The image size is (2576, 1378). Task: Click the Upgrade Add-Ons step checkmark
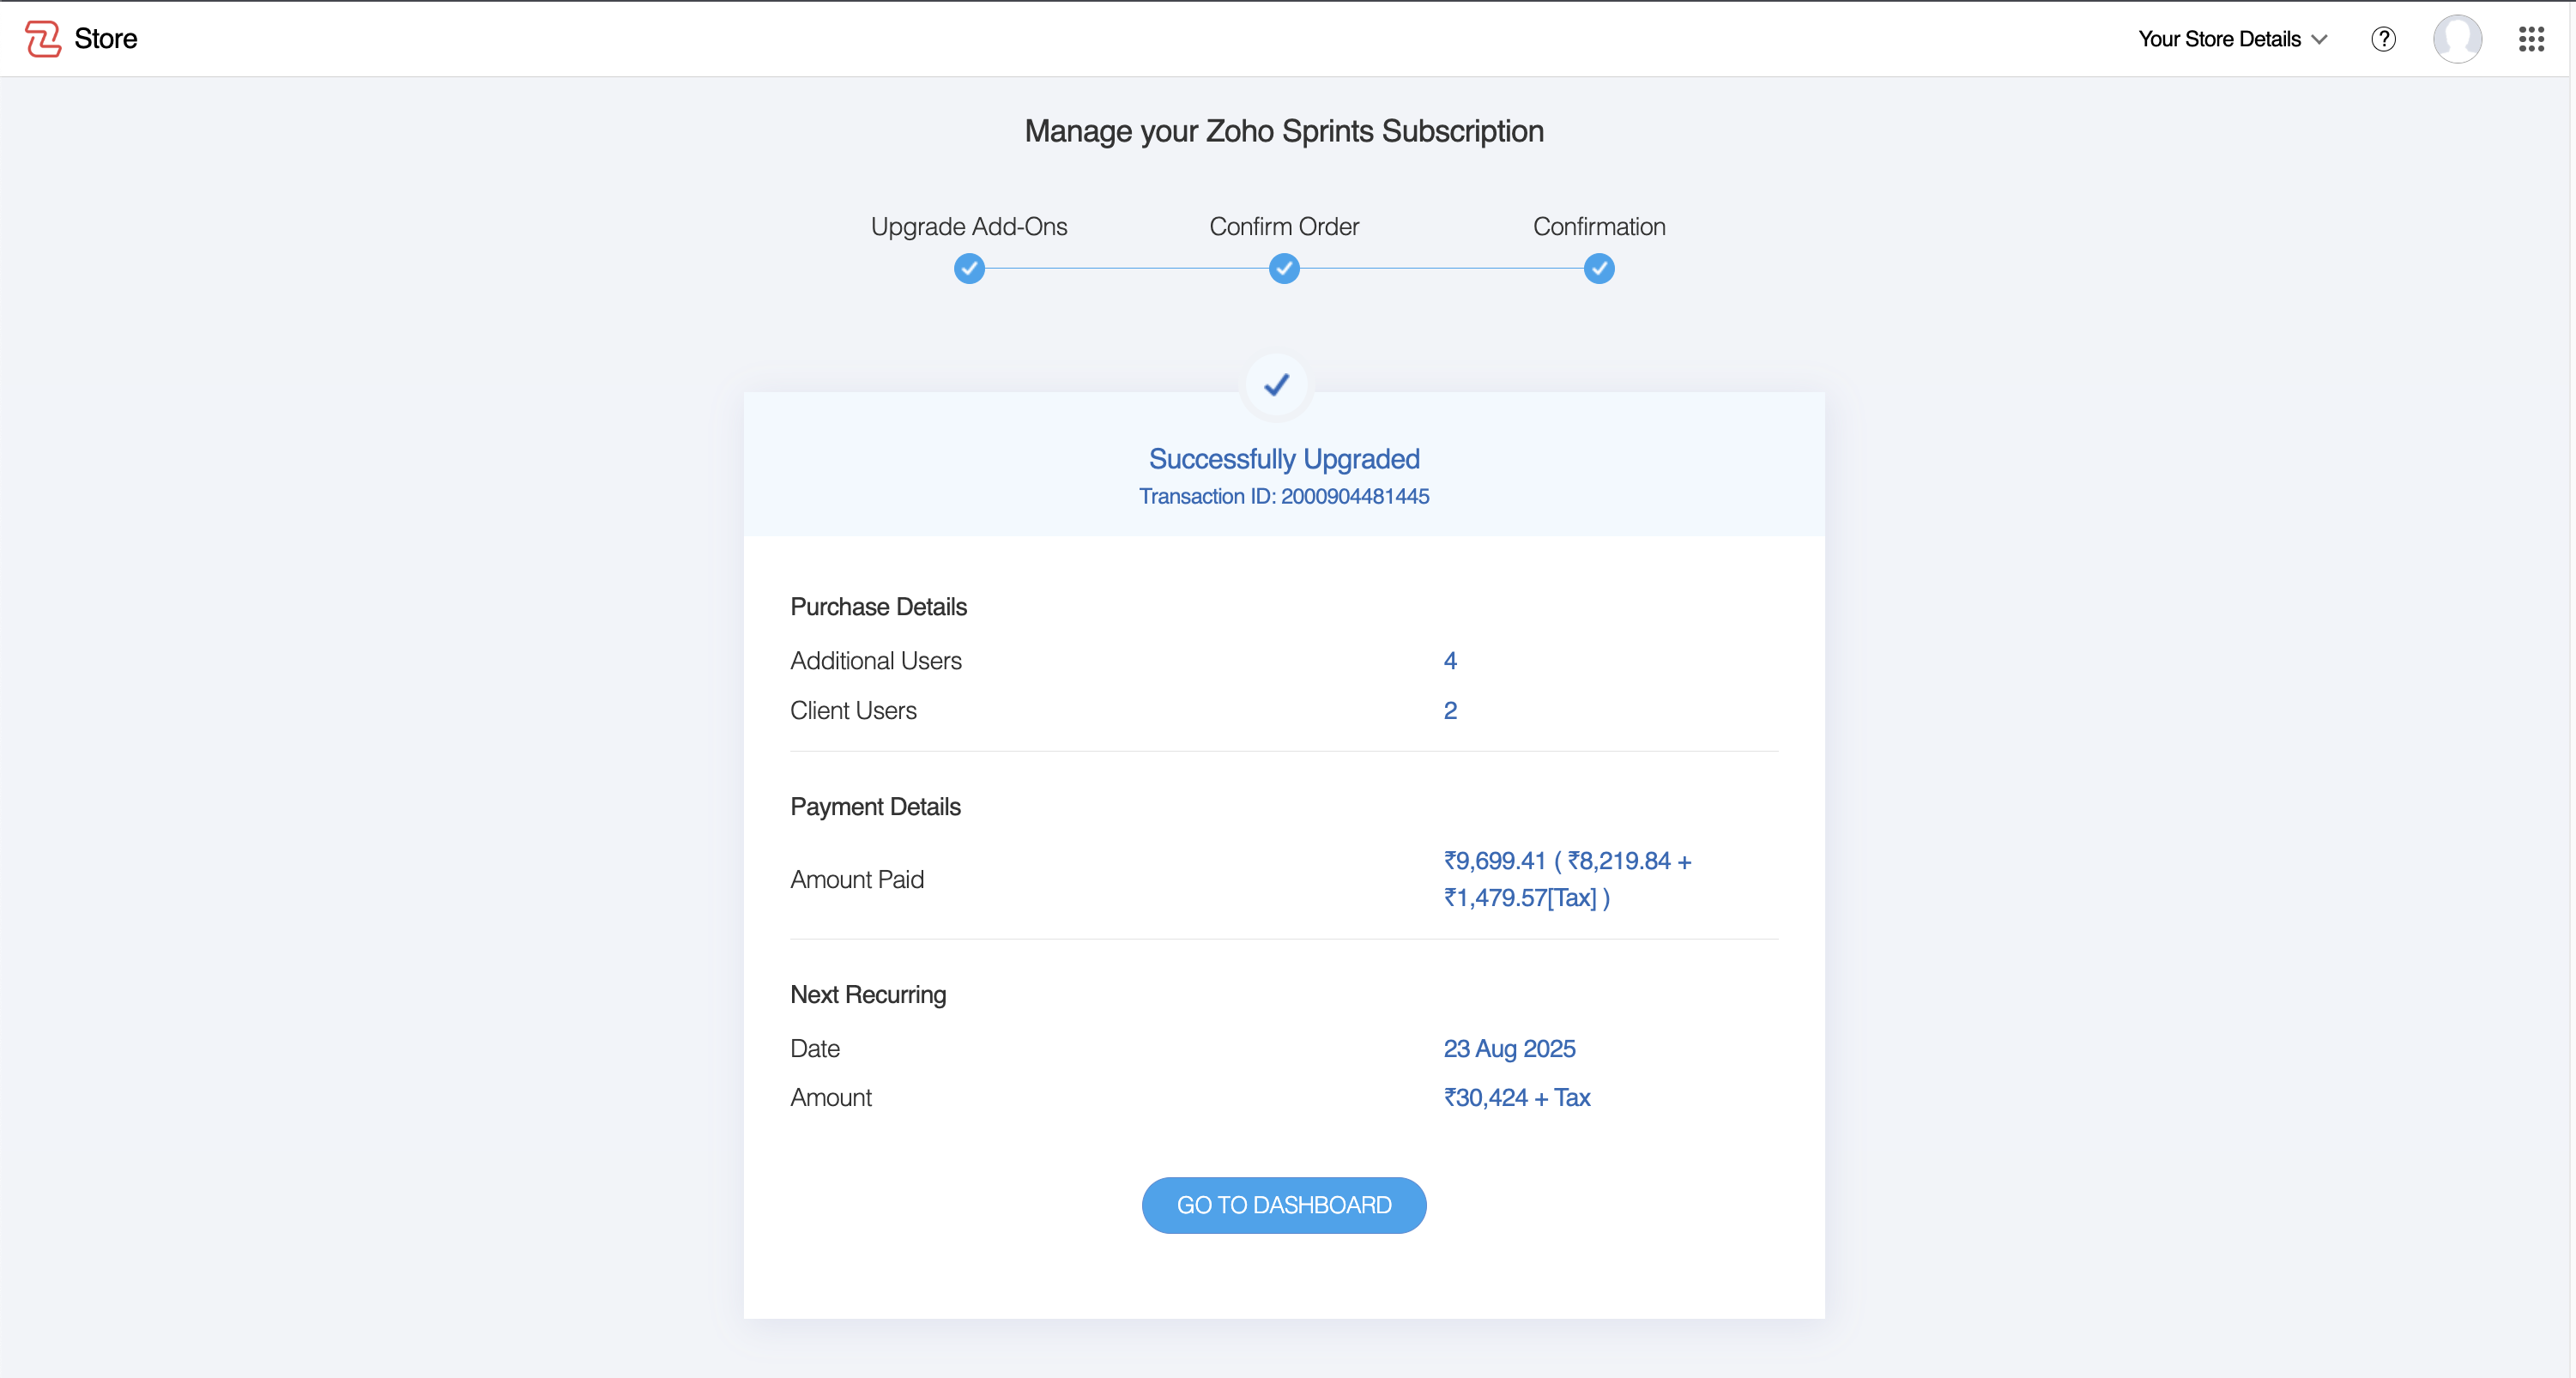969,269
